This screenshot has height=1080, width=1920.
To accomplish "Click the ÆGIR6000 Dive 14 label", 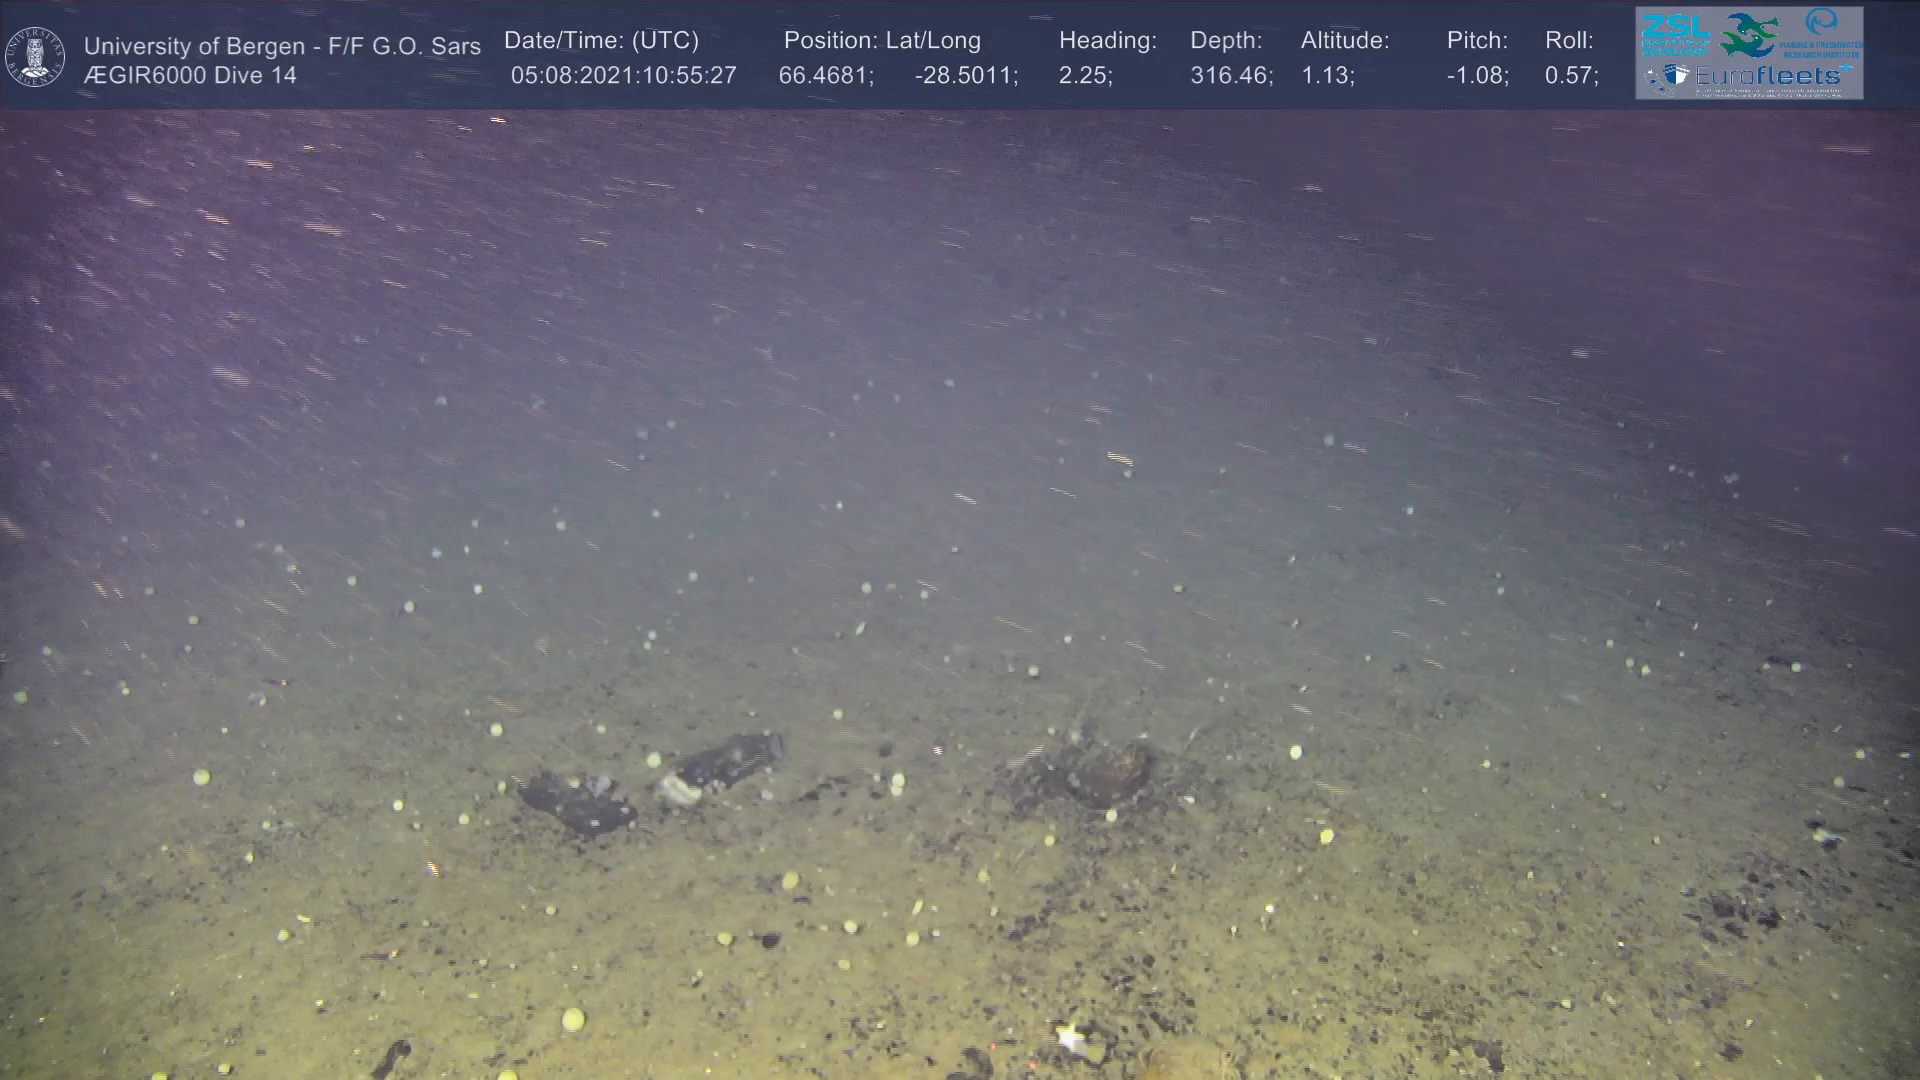I will tap(190, 75).
